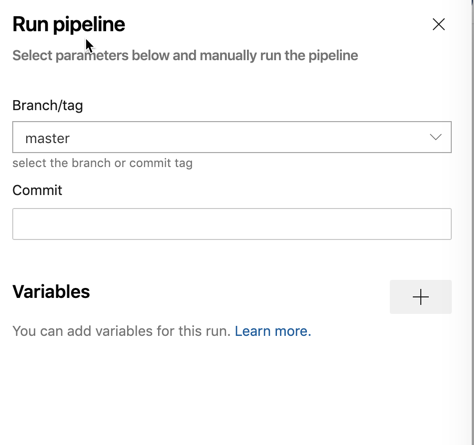
Task: Click 'You can add variables for this run' text
Action: tap(121, 331)
